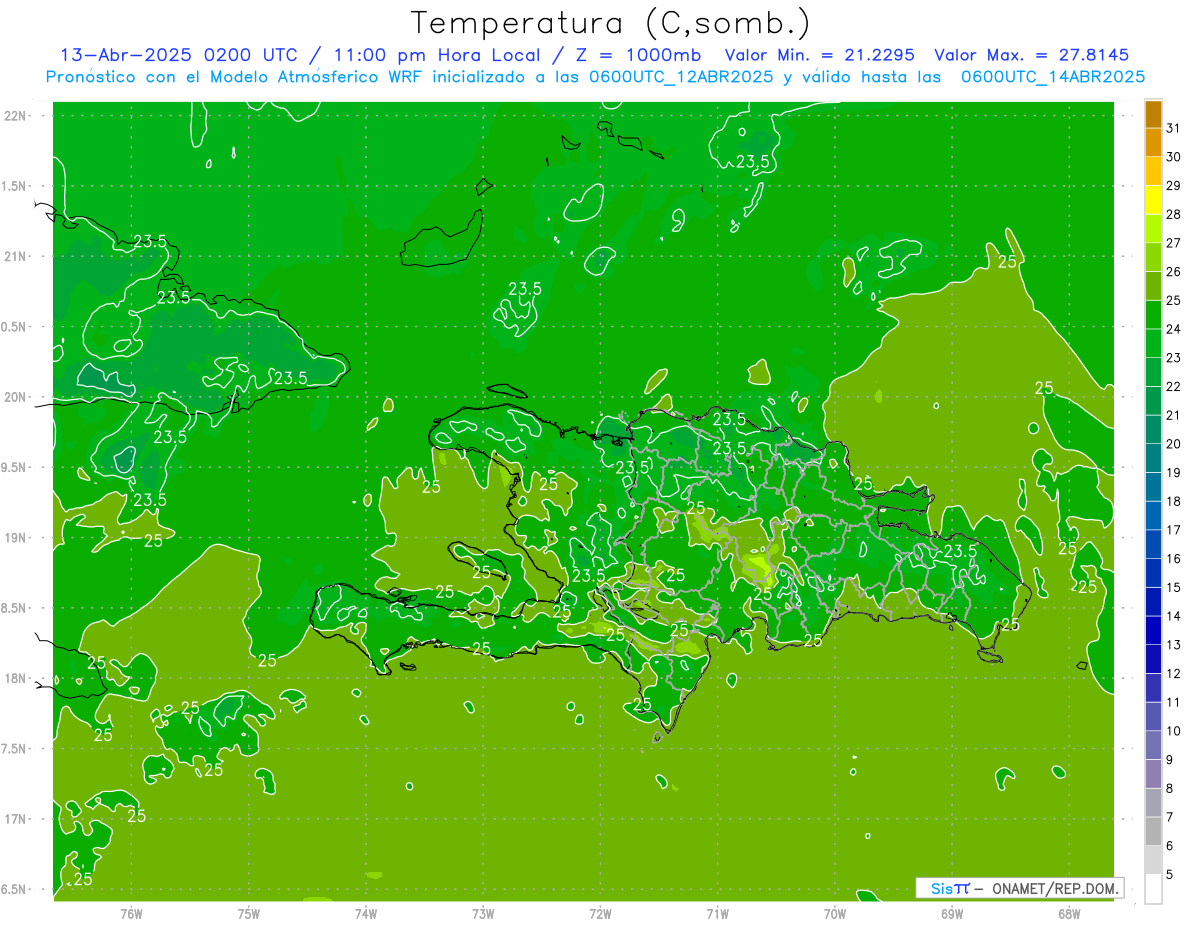Click the 72W longitude axis label
The width and height of the screenshot is (1200, 927).
point(600,913)
